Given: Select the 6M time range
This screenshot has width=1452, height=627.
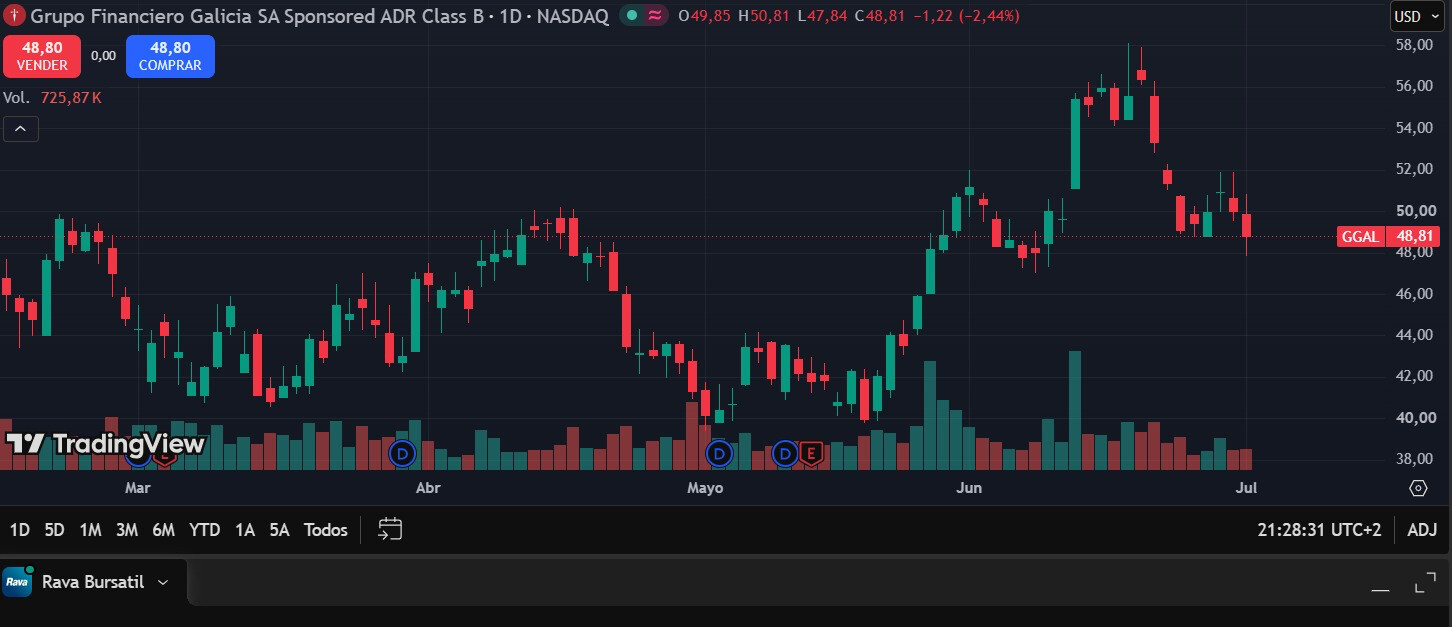Looking at the screenshot, I should tap(164, 530).
